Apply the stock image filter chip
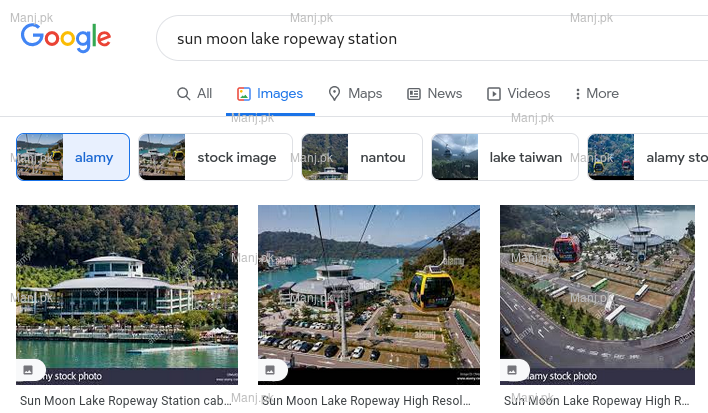708x413 pixels. click(x=215, y=157)
